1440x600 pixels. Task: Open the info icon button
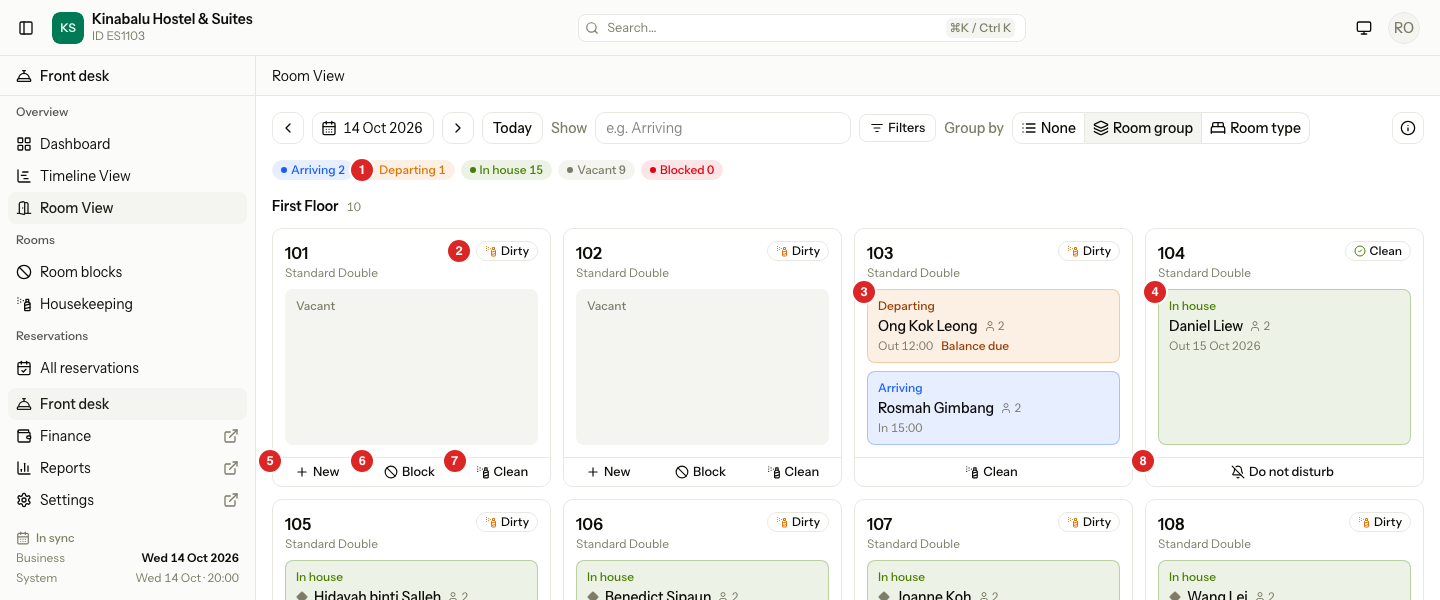coord(1408,128)
